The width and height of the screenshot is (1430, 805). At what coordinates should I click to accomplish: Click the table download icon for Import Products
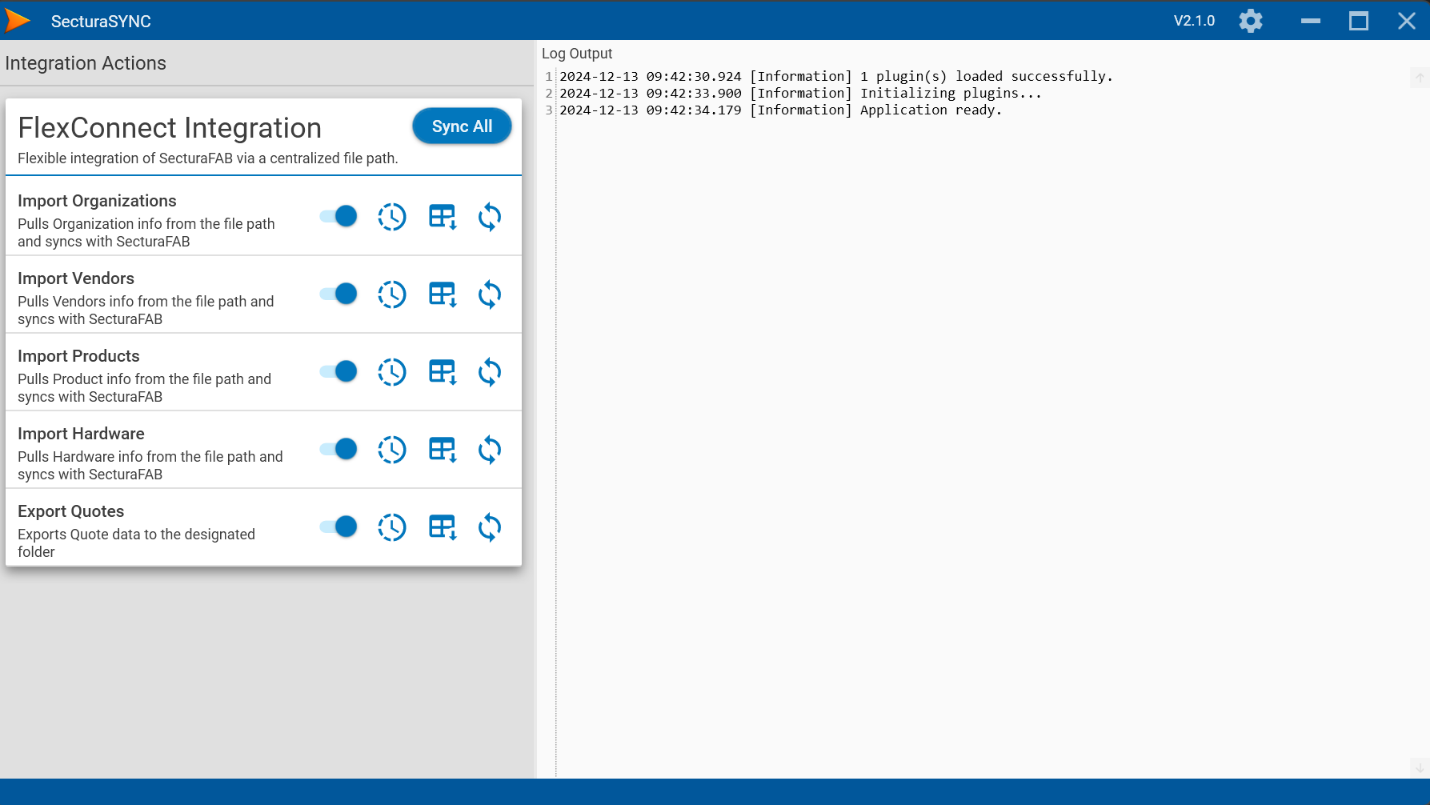click(x=442, y=372)
